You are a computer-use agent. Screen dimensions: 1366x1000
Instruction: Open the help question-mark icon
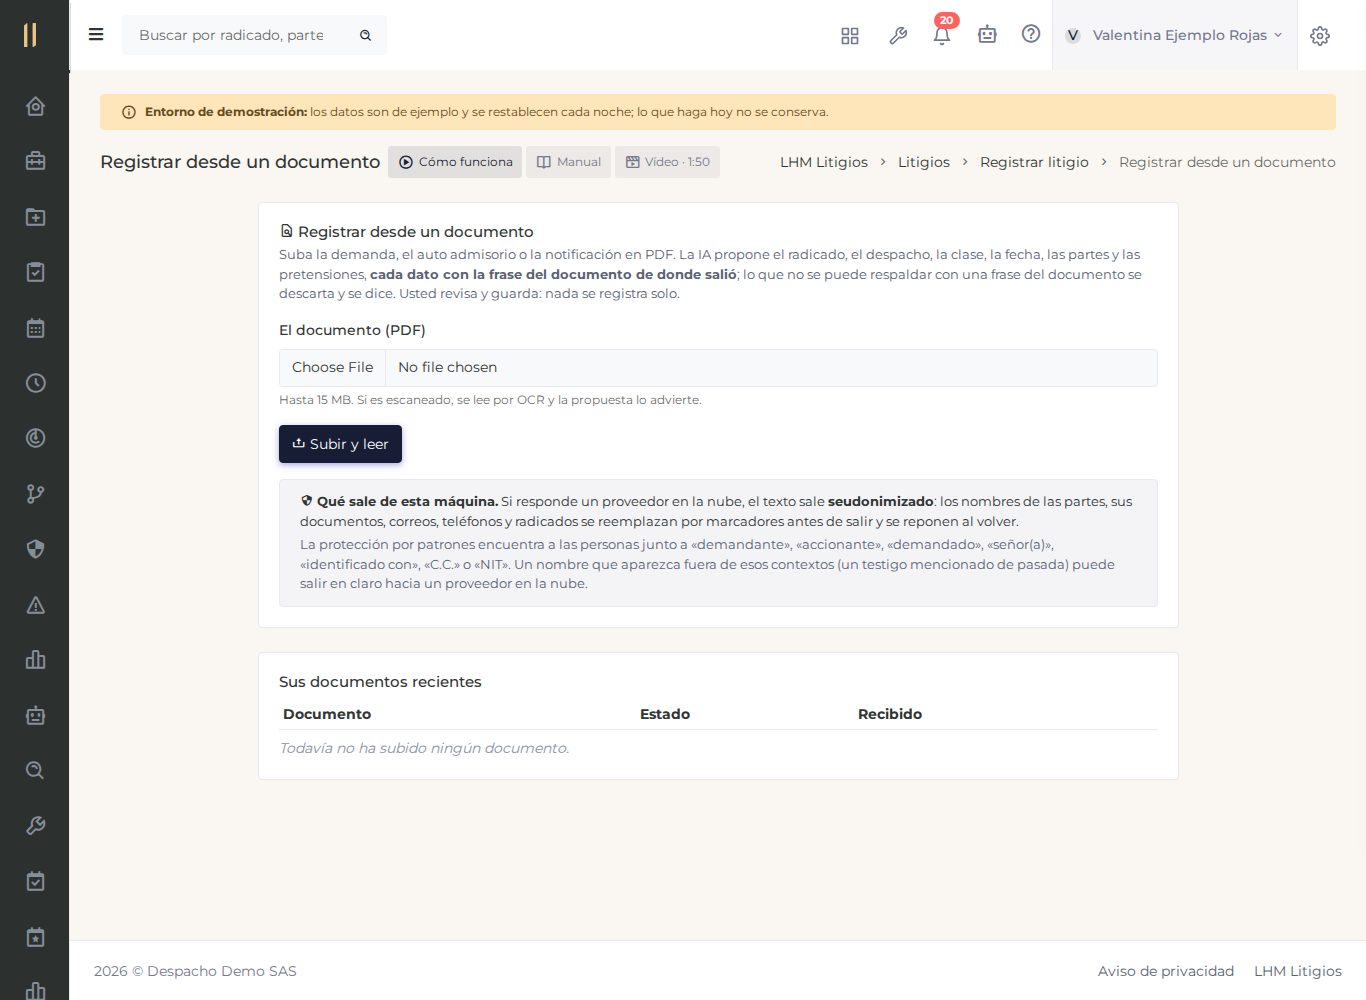pos(1031,34)
